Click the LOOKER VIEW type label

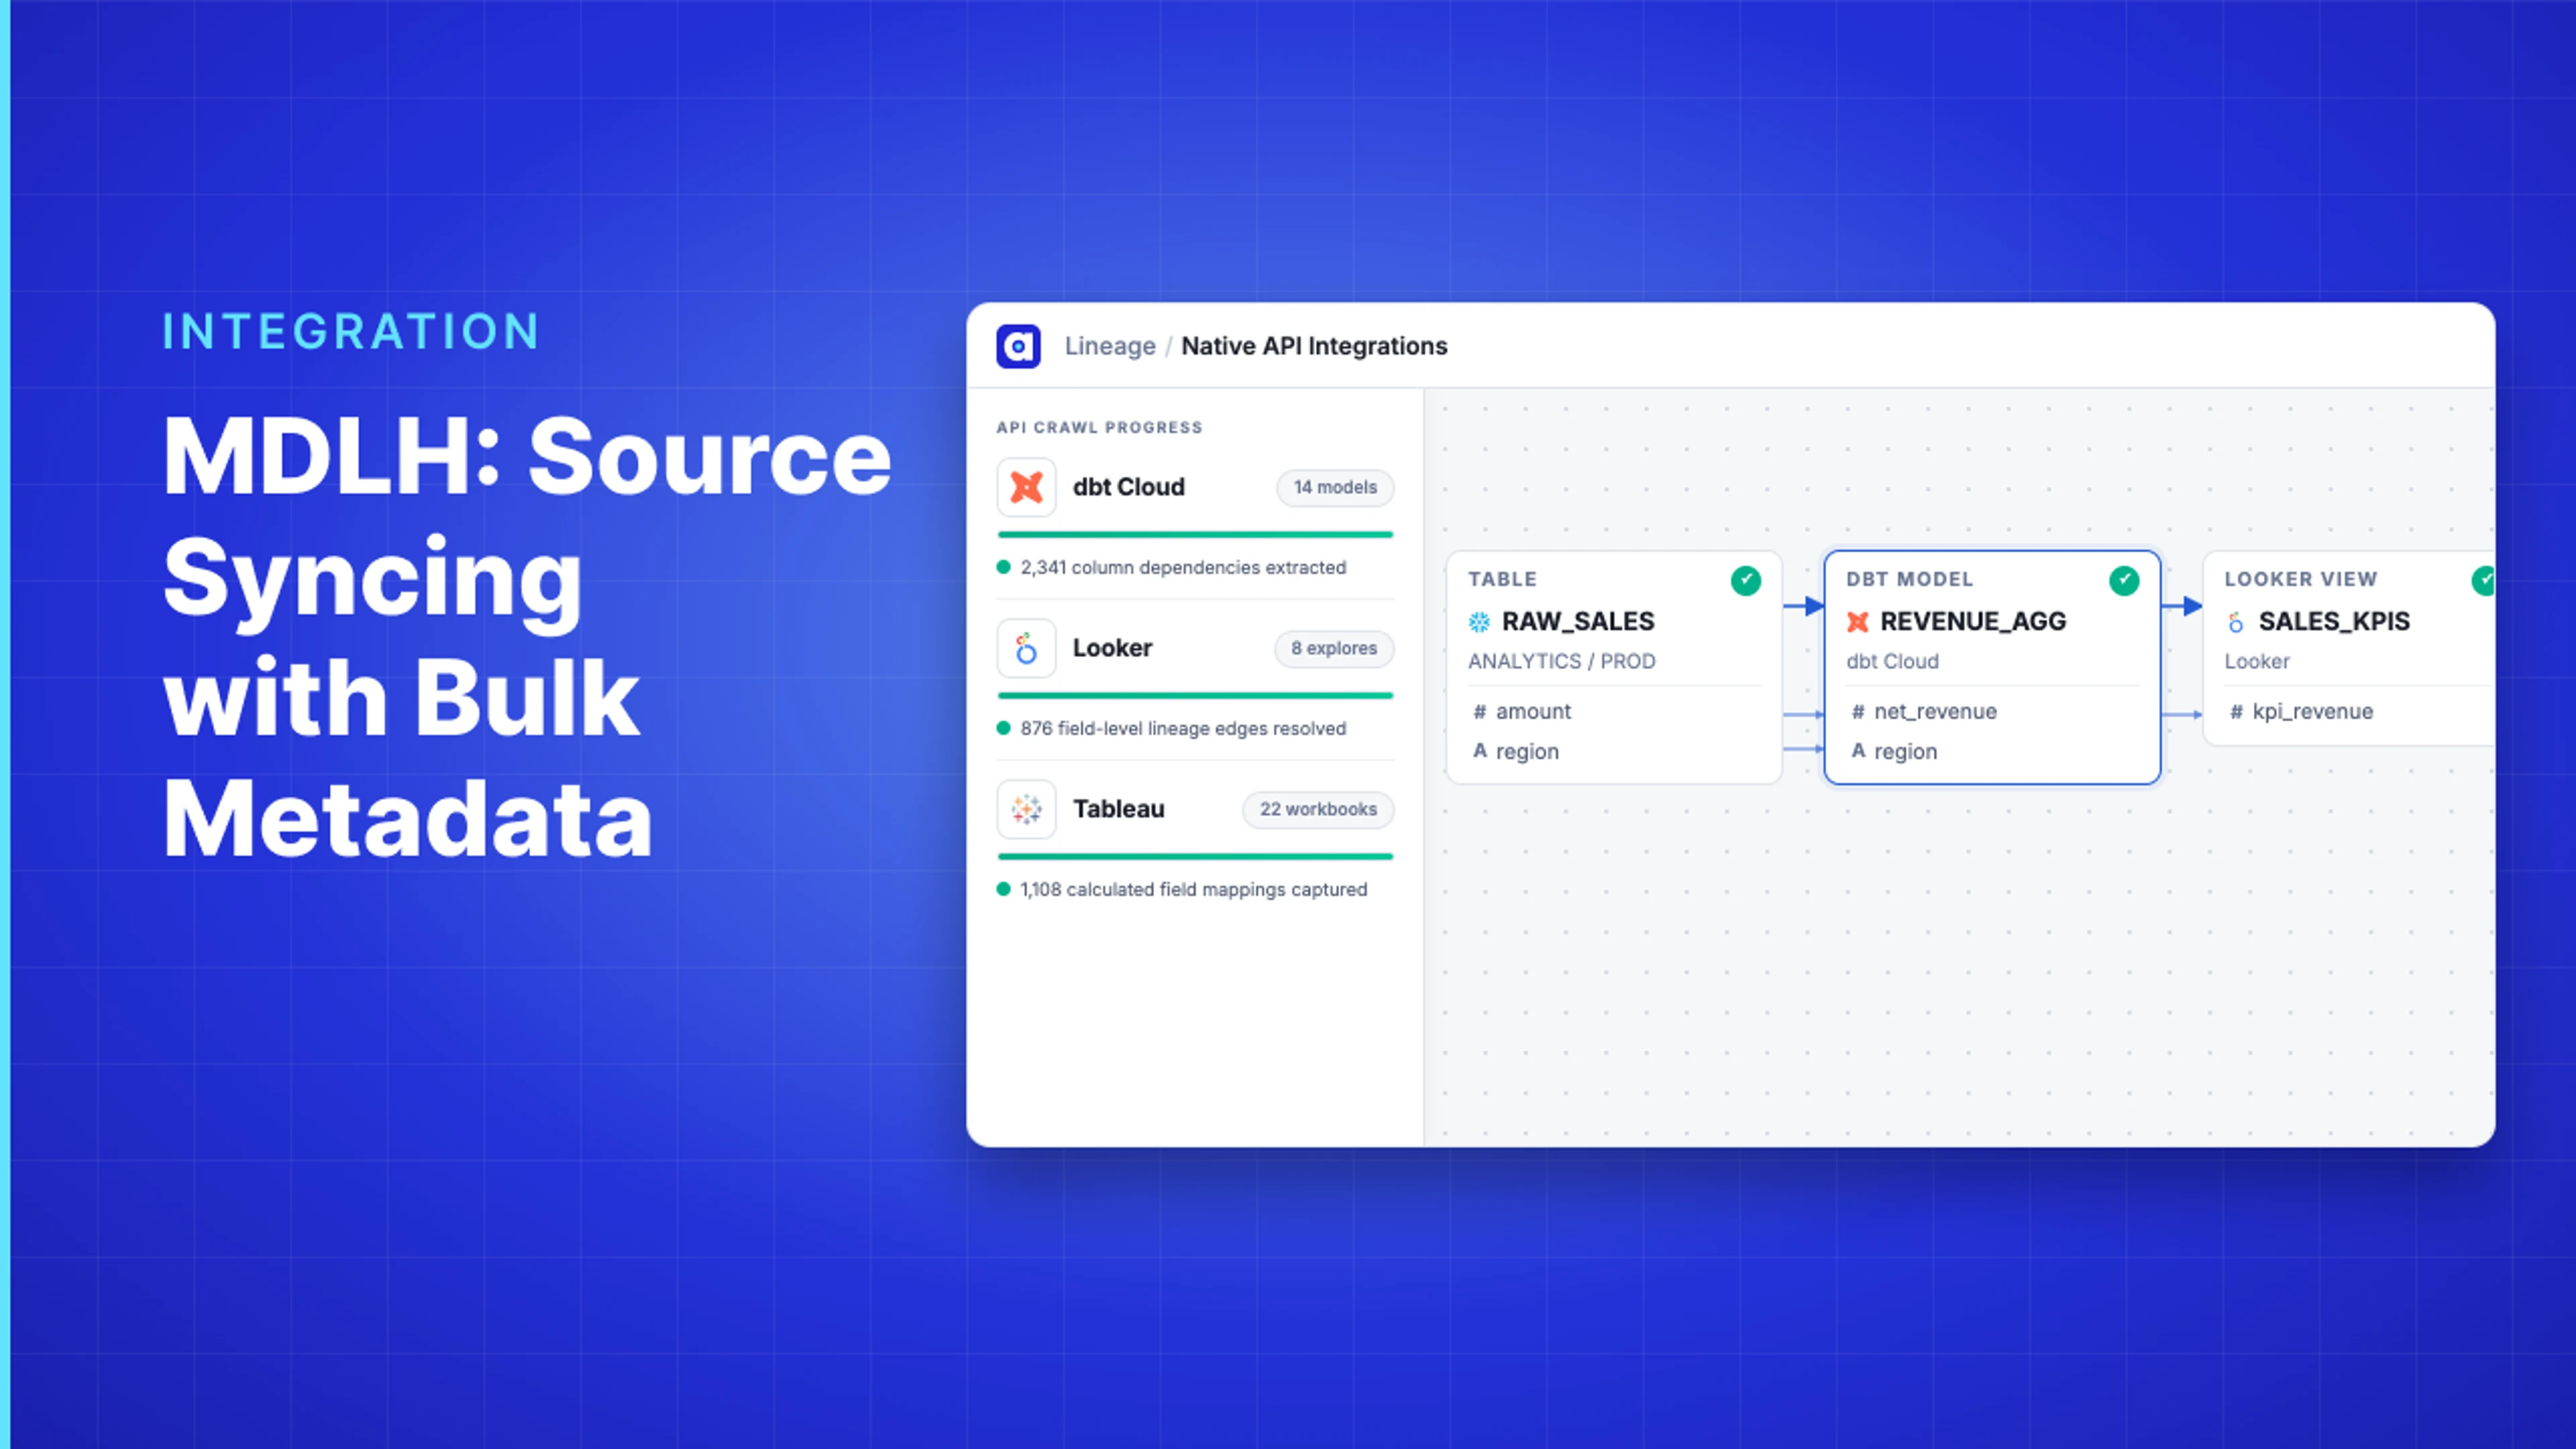[x=2300, y=579]
